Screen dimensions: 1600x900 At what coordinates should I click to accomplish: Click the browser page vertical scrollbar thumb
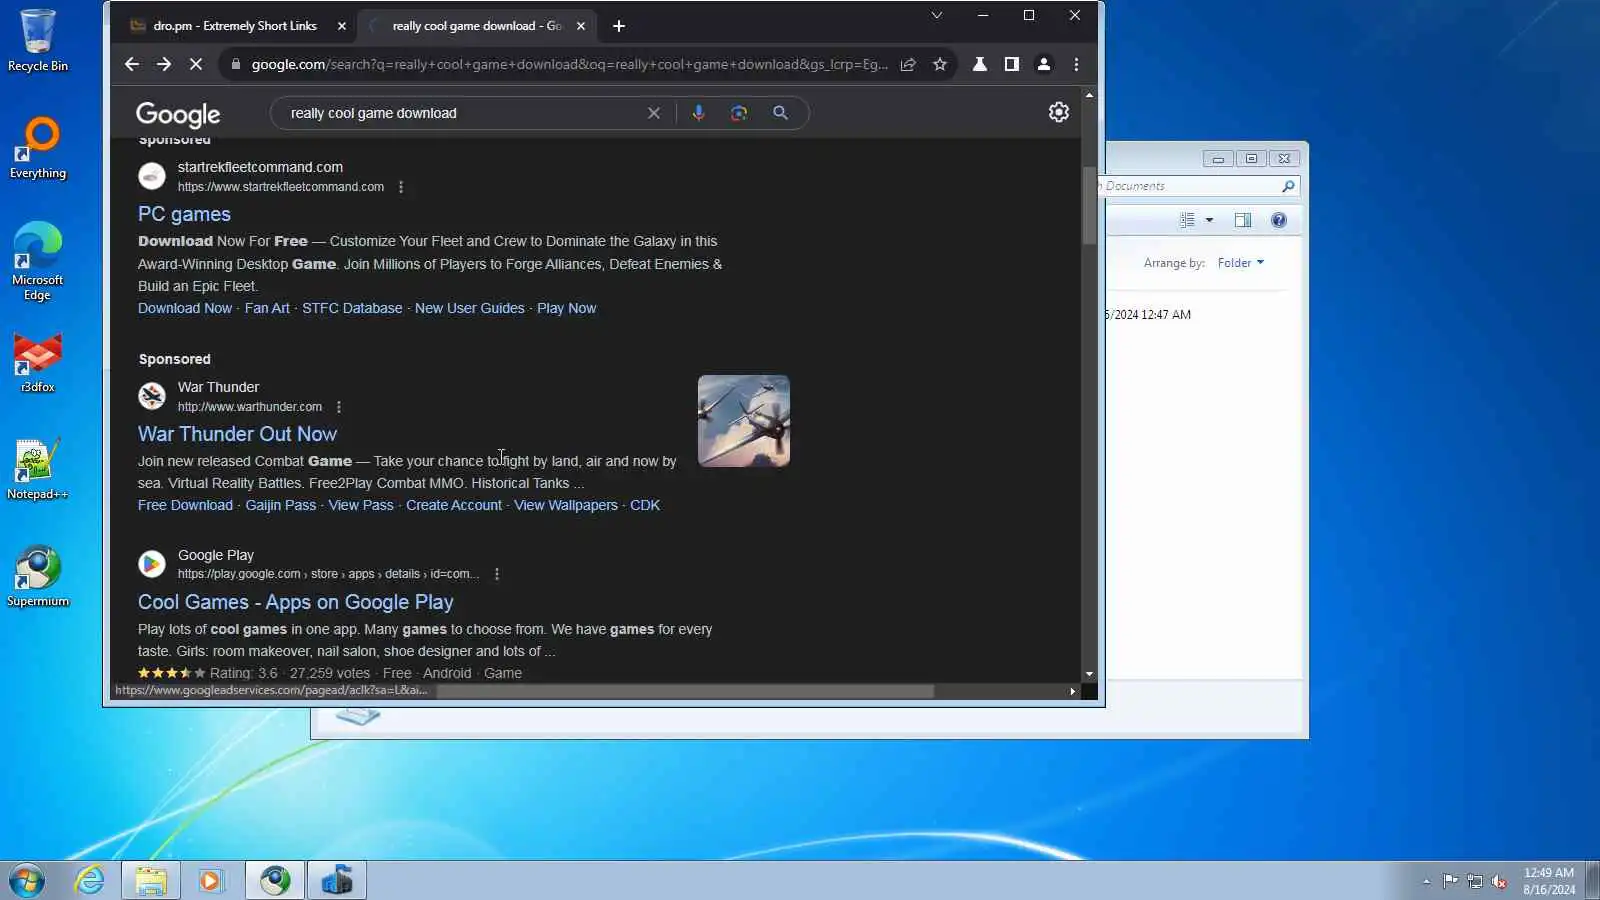pyautogui.click(x=1089, y=205)
